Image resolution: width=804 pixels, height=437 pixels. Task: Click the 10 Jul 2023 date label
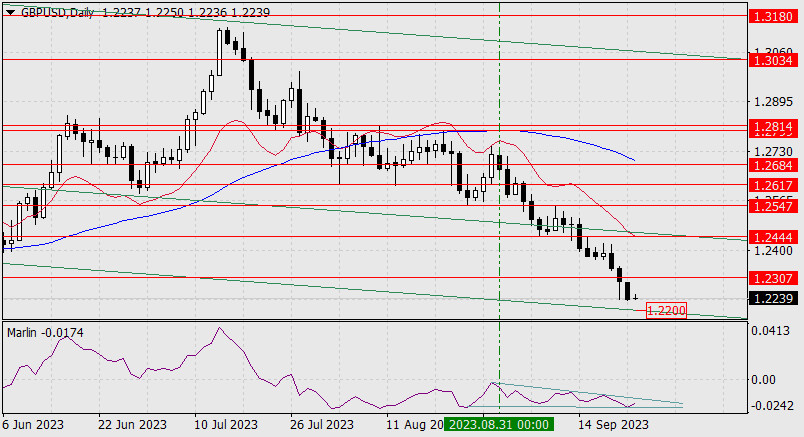[226, 425]
